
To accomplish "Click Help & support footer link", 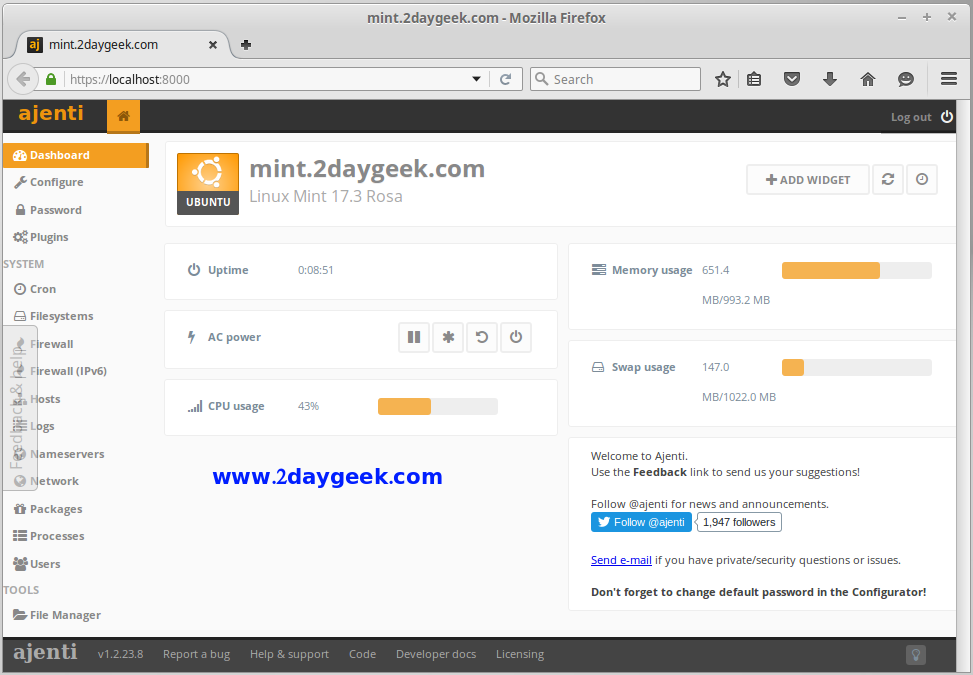I will click(289, 654).
